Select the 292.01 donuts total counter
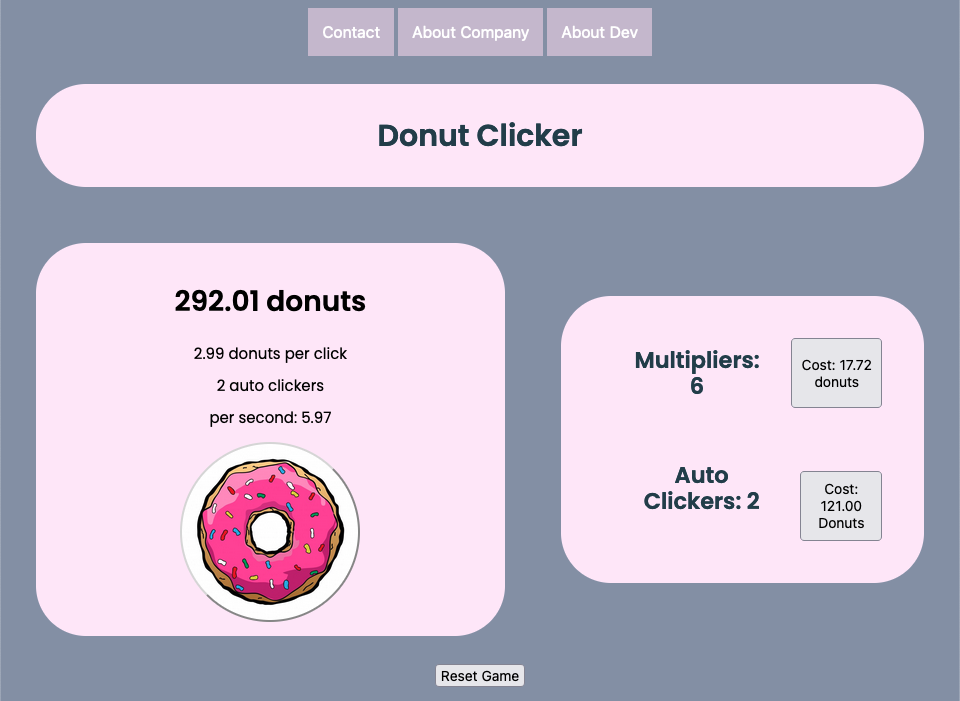Viewport: 960px width, 701px height. point(270,301)
